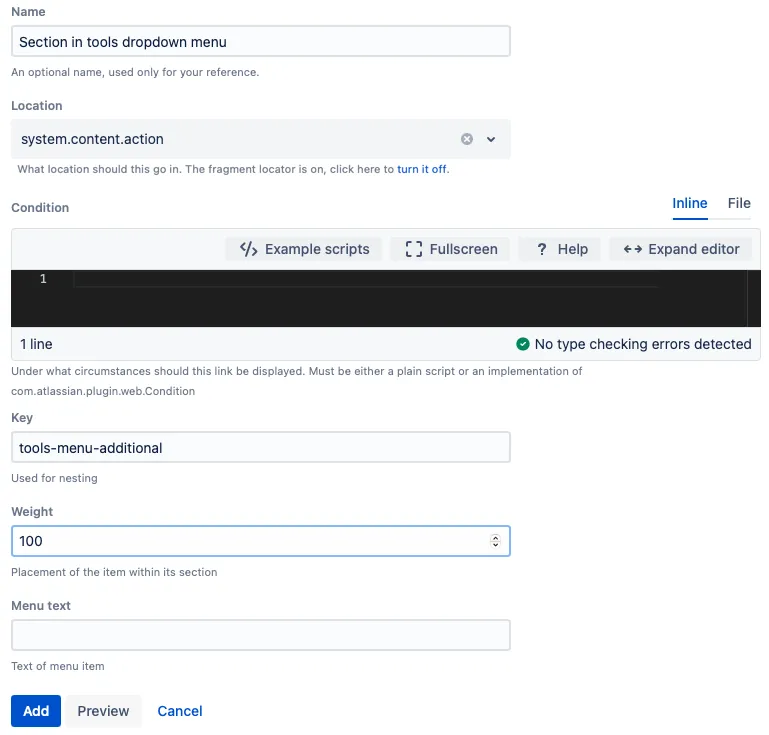The width and height of the screenshot is (769, 735).
Task: Click 'No type checking errors detected' text
Action: coord(643,344)
